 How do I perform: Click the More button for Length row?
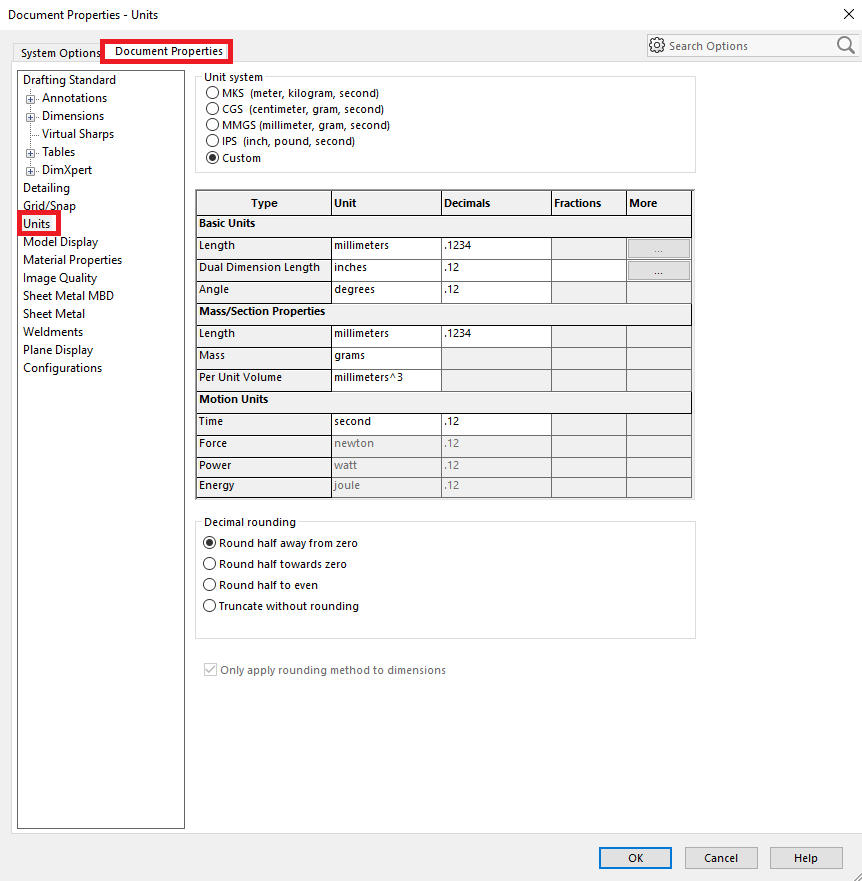coord(658,248)
